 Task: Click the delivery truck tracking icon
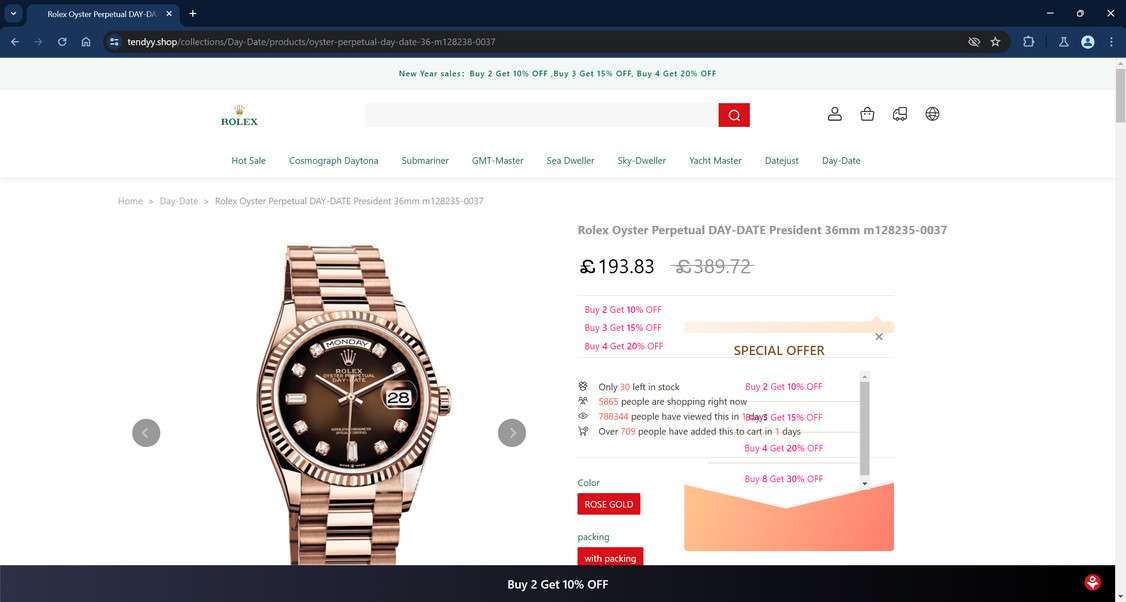pyautogui.click(x=900, y=114)
